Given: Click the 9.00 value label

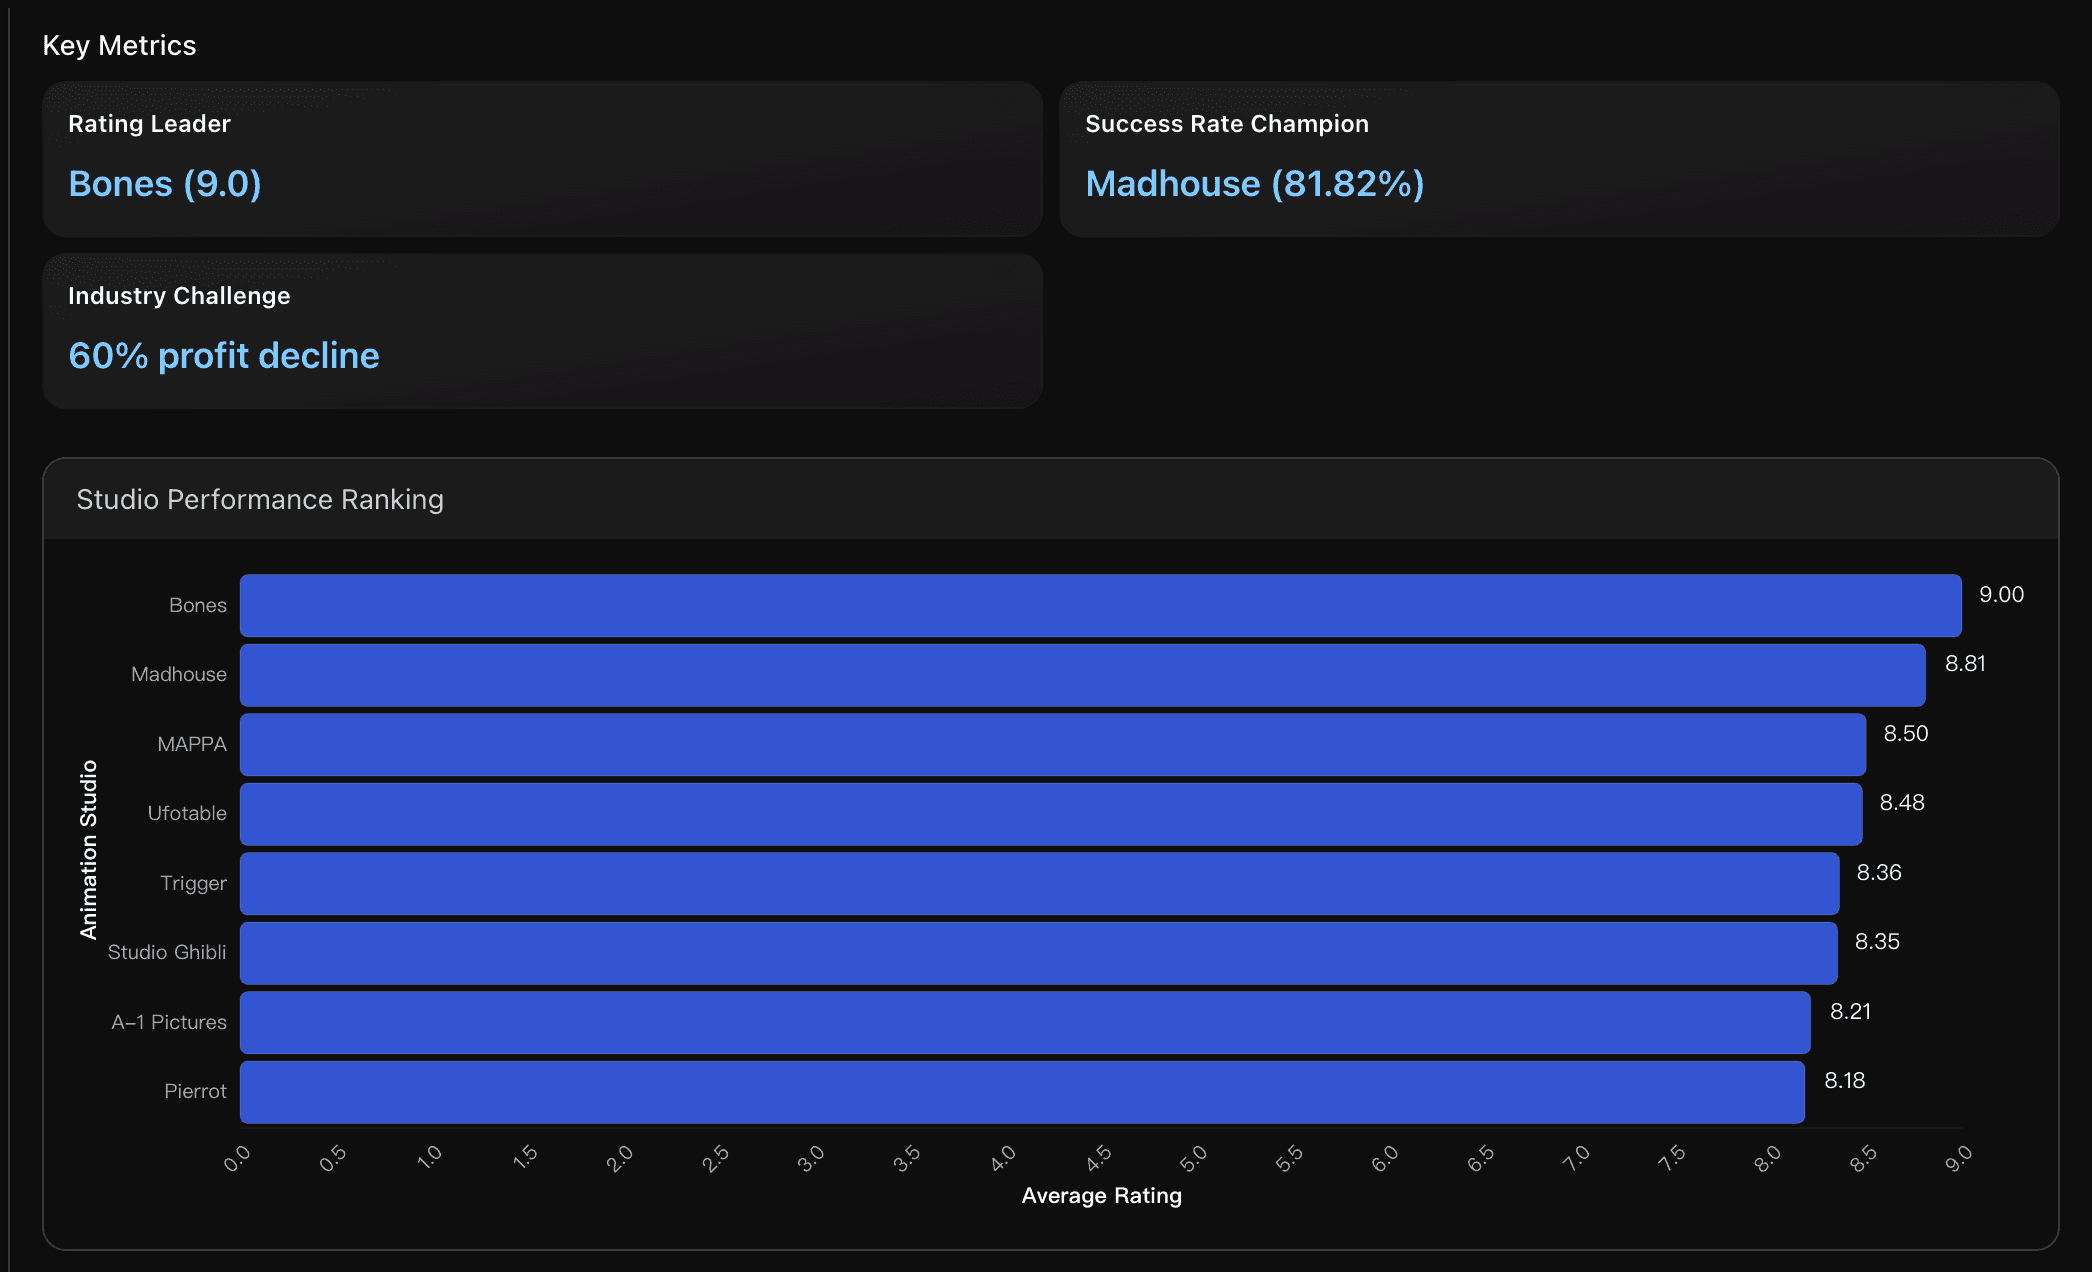Looking at the screenshot, I should coord(2001,594).
